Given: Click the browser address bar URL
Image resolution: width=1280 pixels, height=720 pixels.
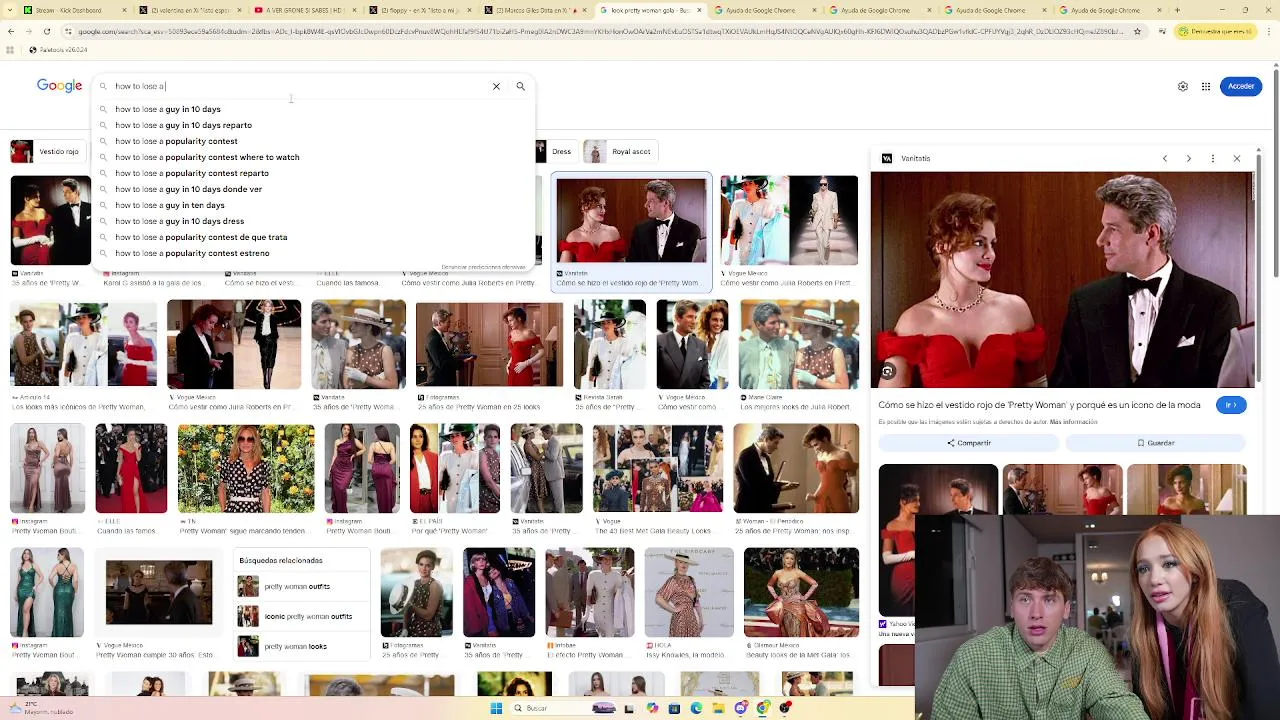Looking at the screenshot, I should click(600, 31).
